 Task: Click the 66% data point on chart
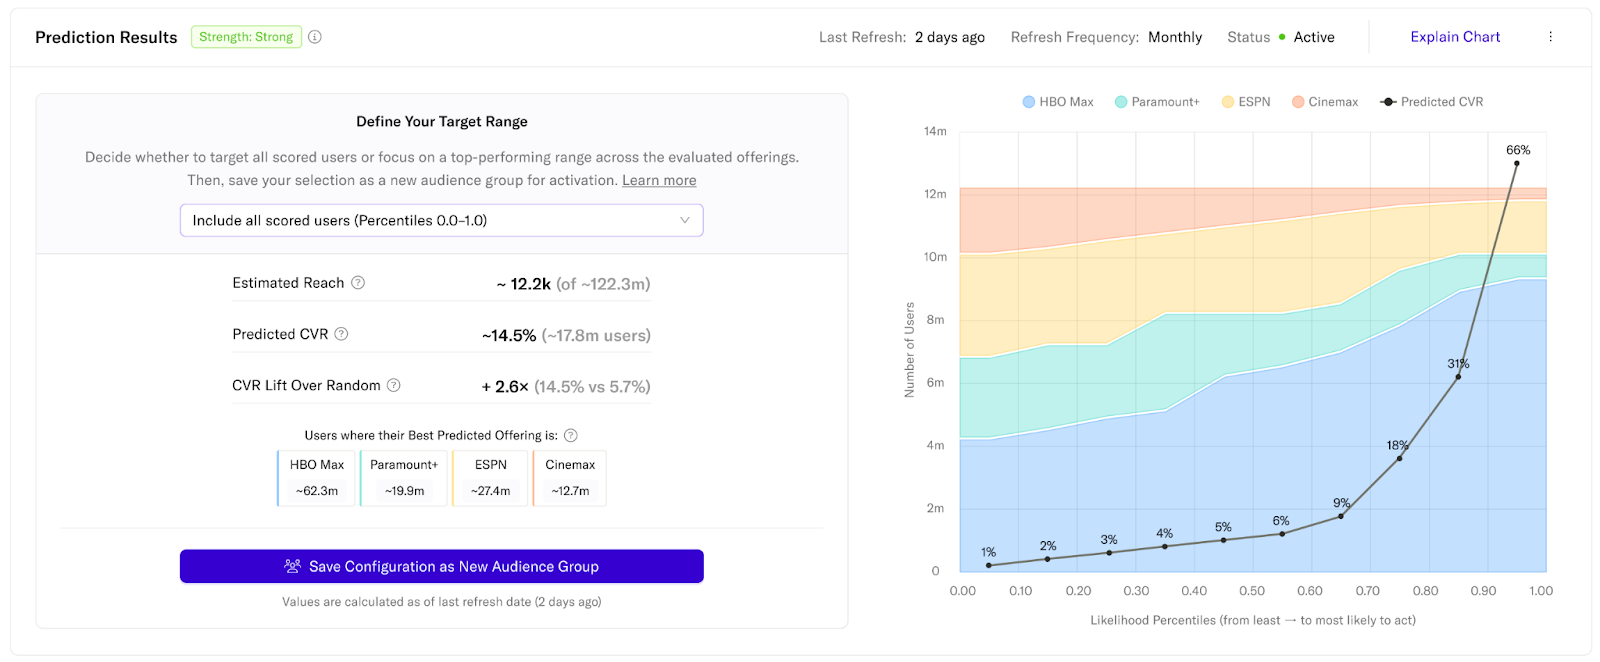point(1516,163)
